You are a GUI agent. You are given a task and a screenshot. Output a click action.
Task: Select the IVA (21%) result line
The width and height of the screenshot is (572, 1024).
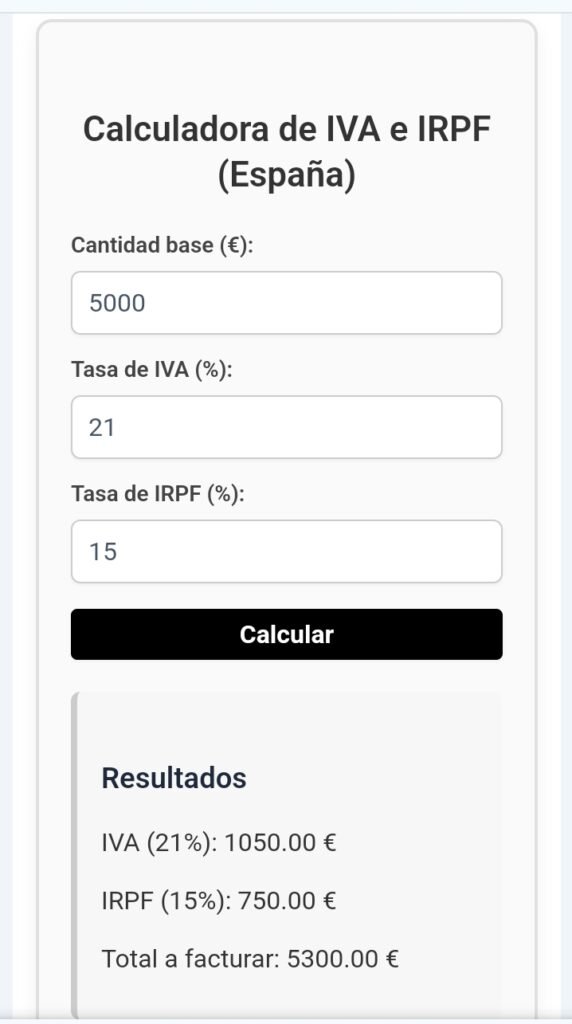(219, 843)
